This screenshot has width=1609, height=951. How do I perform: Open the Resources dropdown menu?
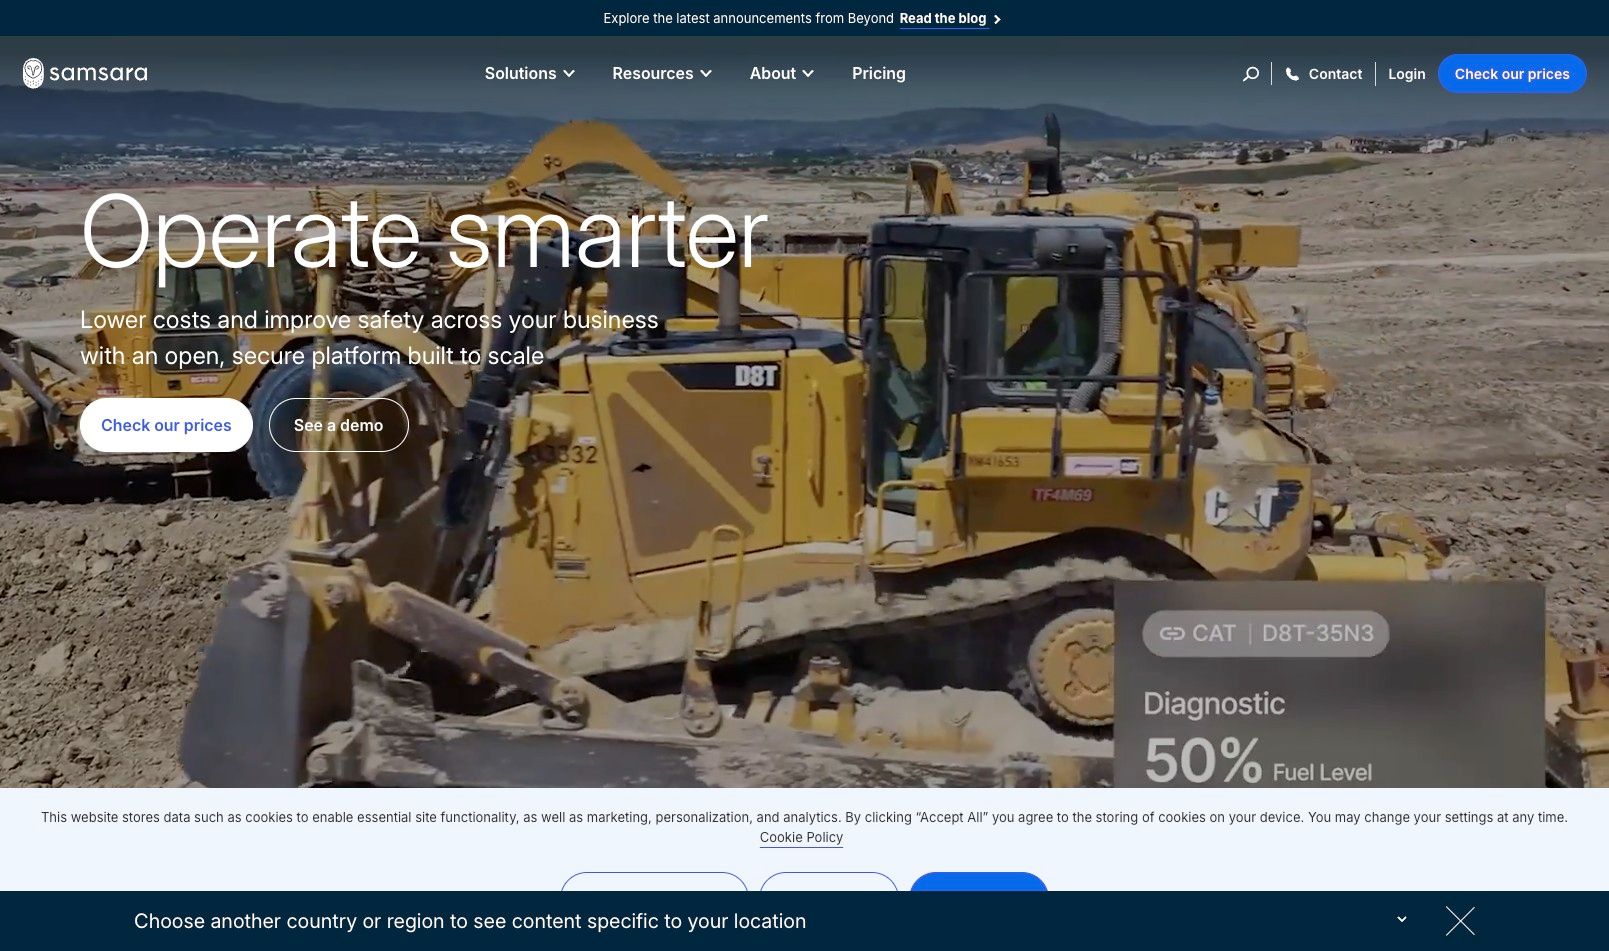[662, 73]
